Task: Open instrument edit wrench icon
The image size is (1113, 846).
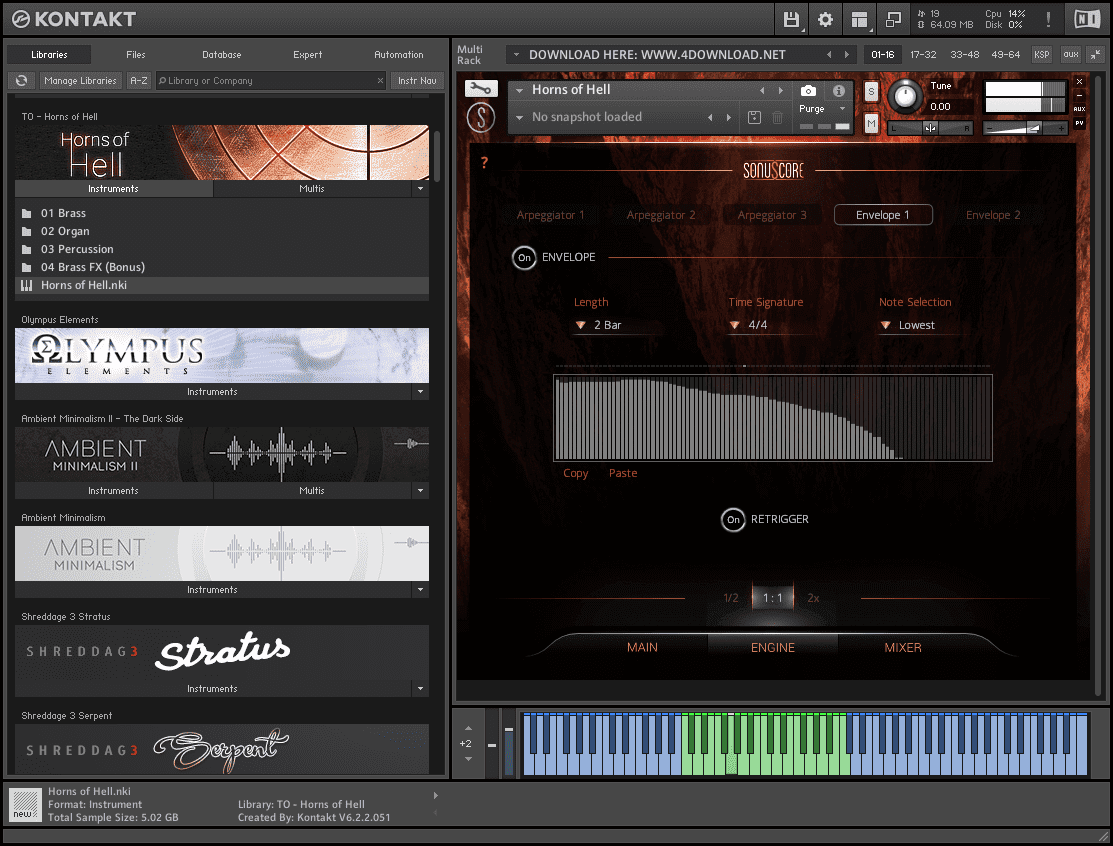Action: pyautogui.click(x=481, y=89)
